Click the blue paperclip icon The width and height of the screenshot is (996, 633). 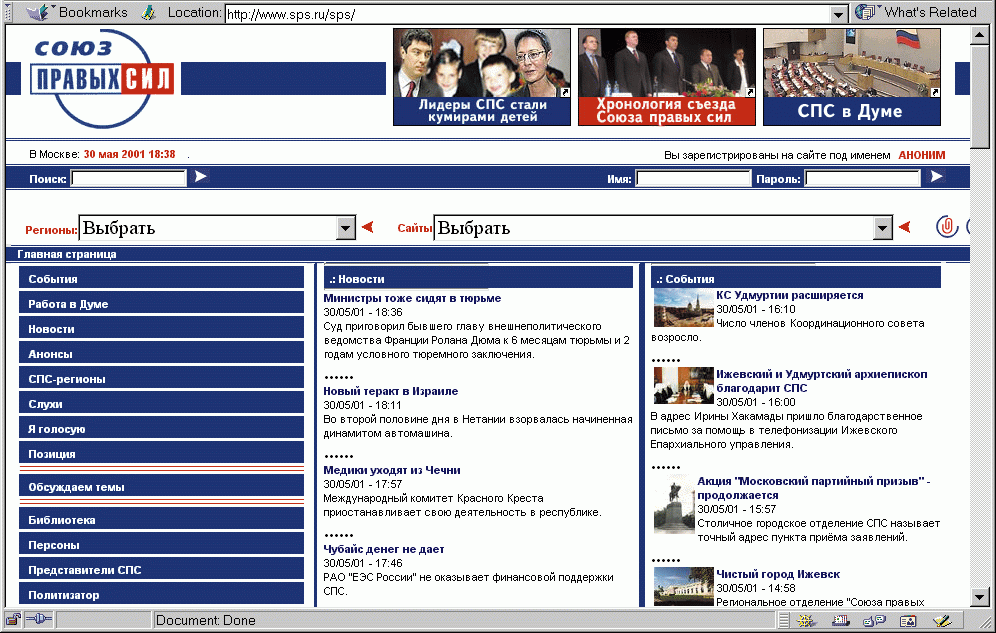tap(946, 227)
